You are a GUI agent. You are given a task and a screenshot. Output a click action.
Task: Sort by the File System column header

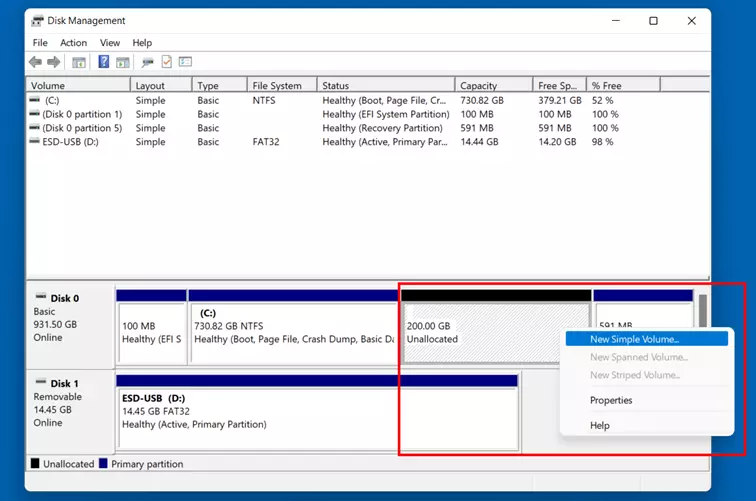(x=280, y=86)
